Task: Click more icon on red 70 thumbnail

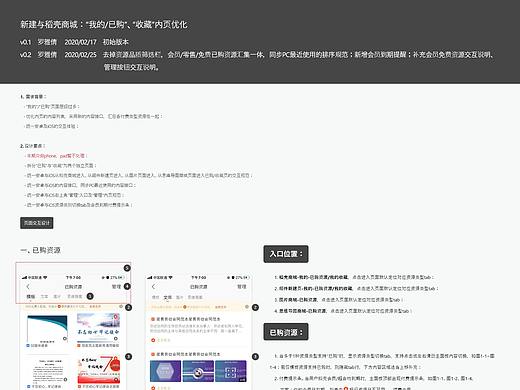Action: (x=116, y=379)
